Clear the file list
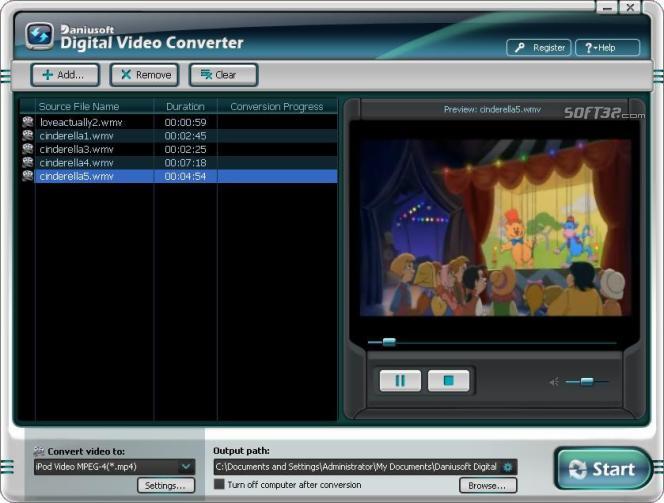Screen dimensions: 664x503 point(223,75)
